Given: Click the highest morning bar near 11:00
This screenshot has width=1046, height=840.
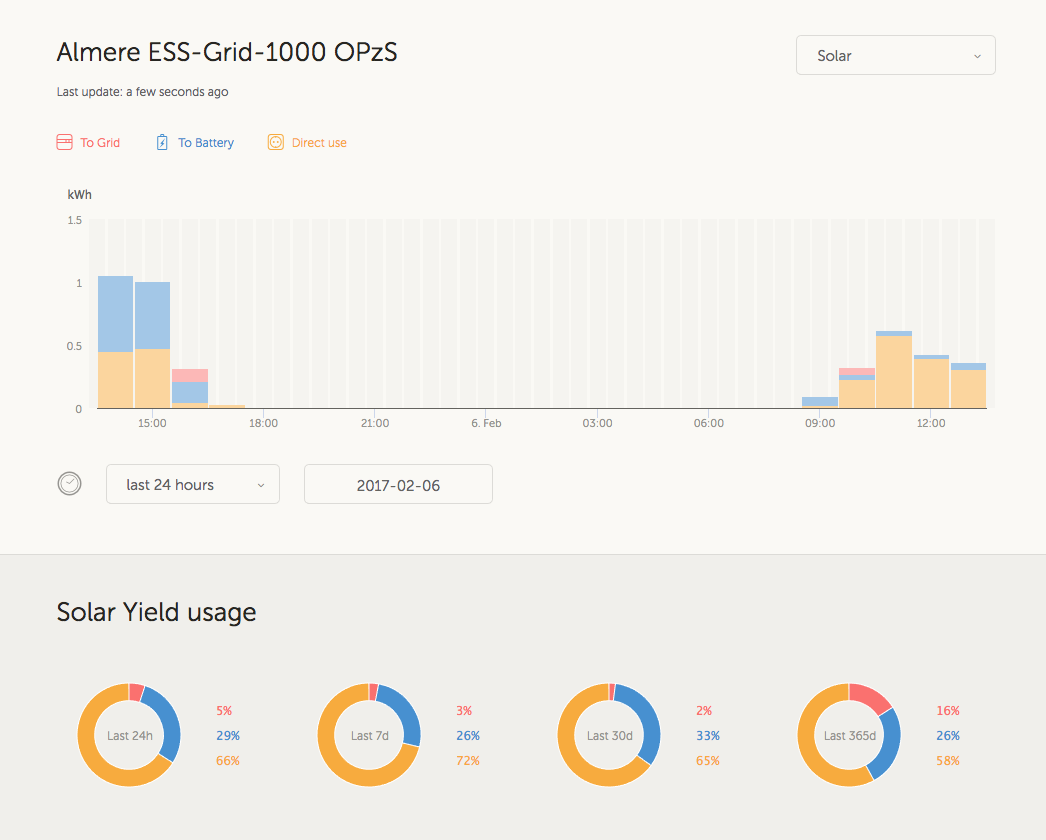Looking at the screenshot, I should (x=893, y=370).
